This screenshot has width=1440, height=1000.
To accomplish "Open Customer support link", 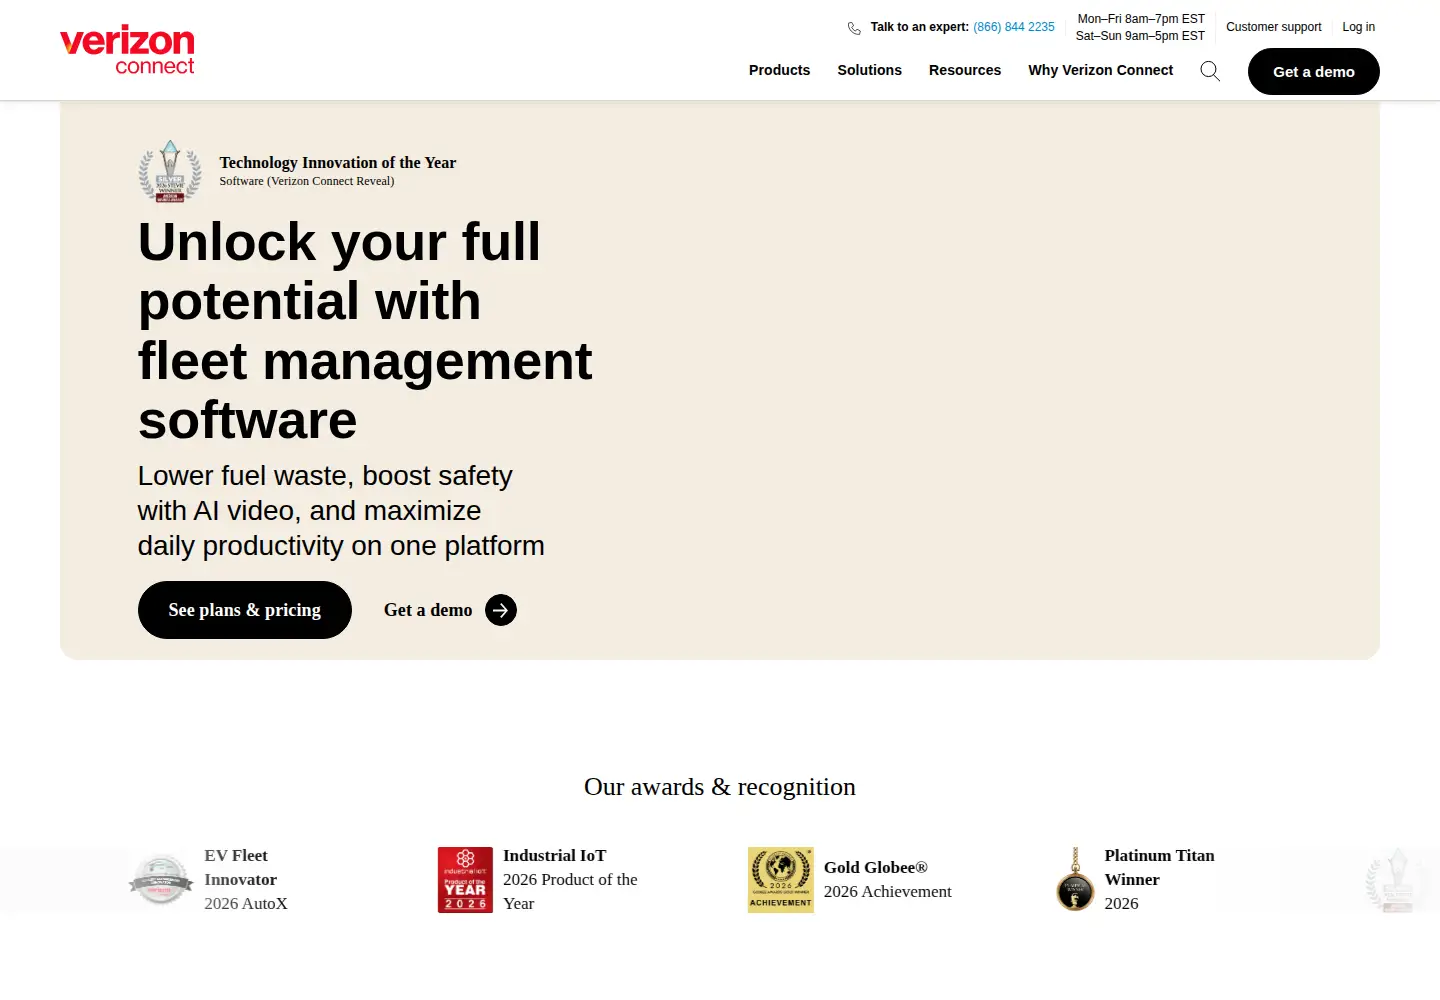I will tap(1274, 27).
